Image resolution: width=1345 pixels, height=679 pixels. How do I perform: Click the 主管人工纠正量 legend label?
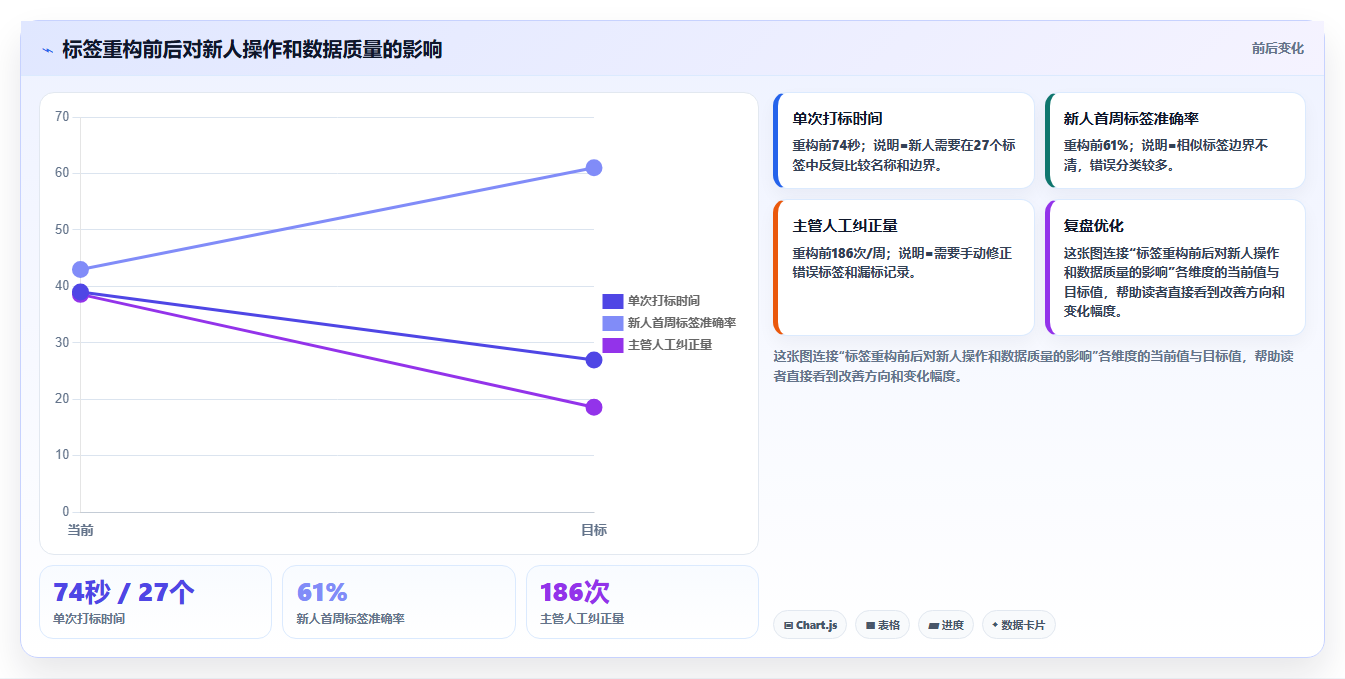pos(669,345)
